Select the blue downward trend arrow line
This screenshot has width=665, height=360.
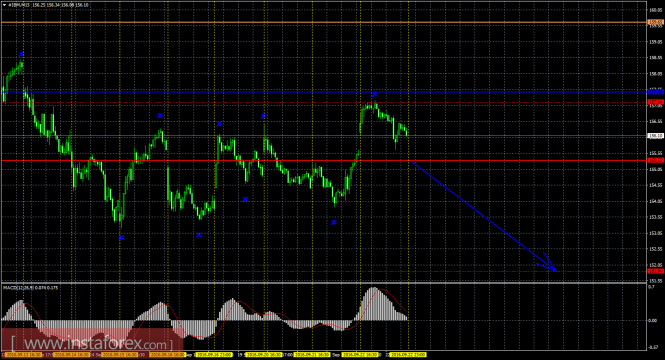click(483, 216)
